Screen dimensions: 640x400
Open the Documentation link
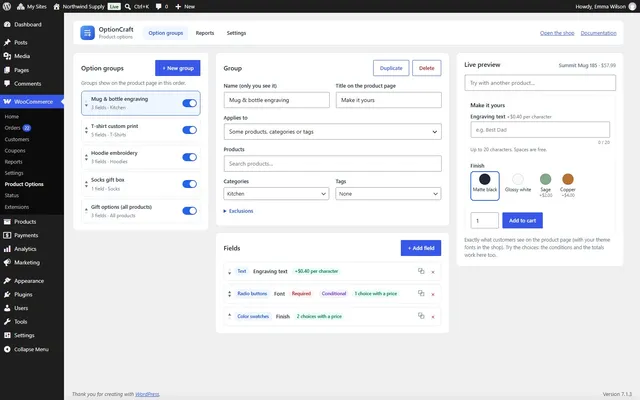pos(598,33)
